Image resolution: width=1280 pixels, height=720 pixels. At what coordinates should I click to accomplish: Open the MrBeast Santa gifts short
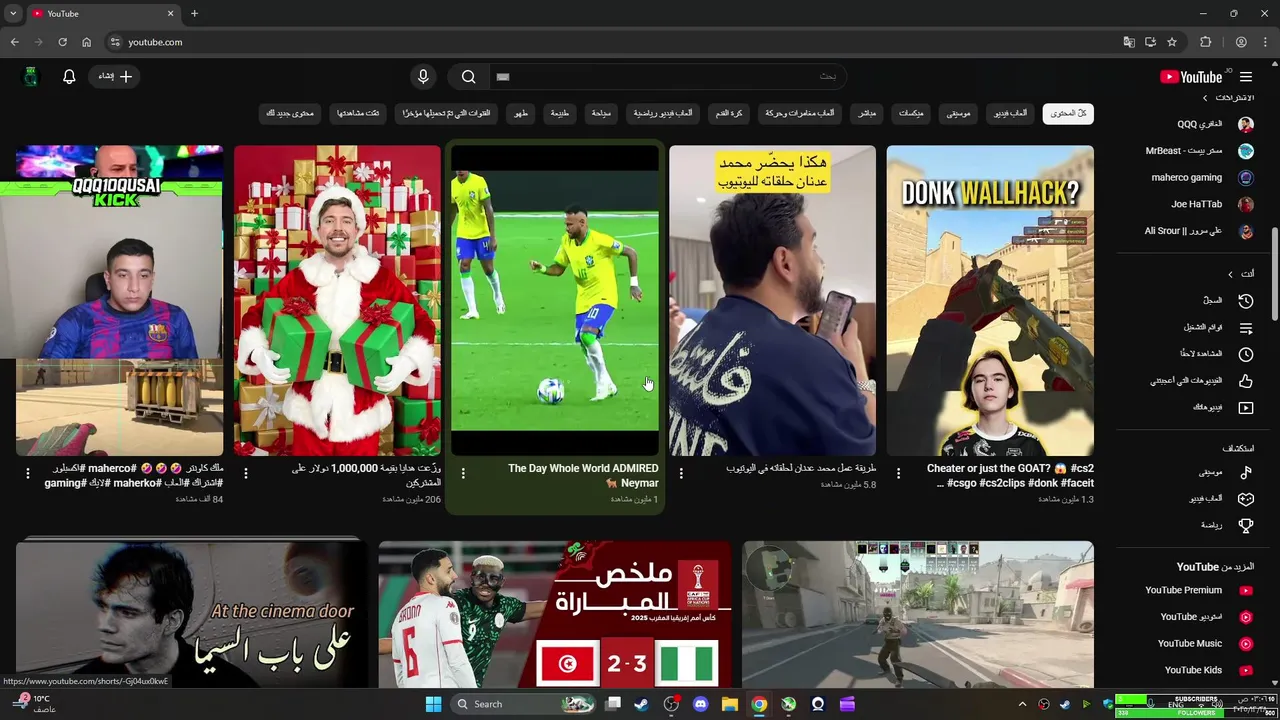click(x=337, y=301)
